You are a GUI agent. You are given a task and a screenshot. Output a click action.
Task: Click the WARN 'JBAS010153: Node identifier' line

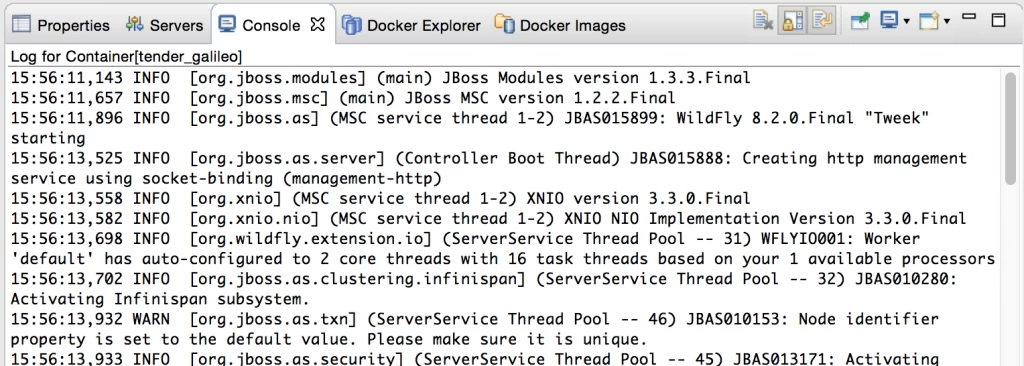[x=475, y=320]
